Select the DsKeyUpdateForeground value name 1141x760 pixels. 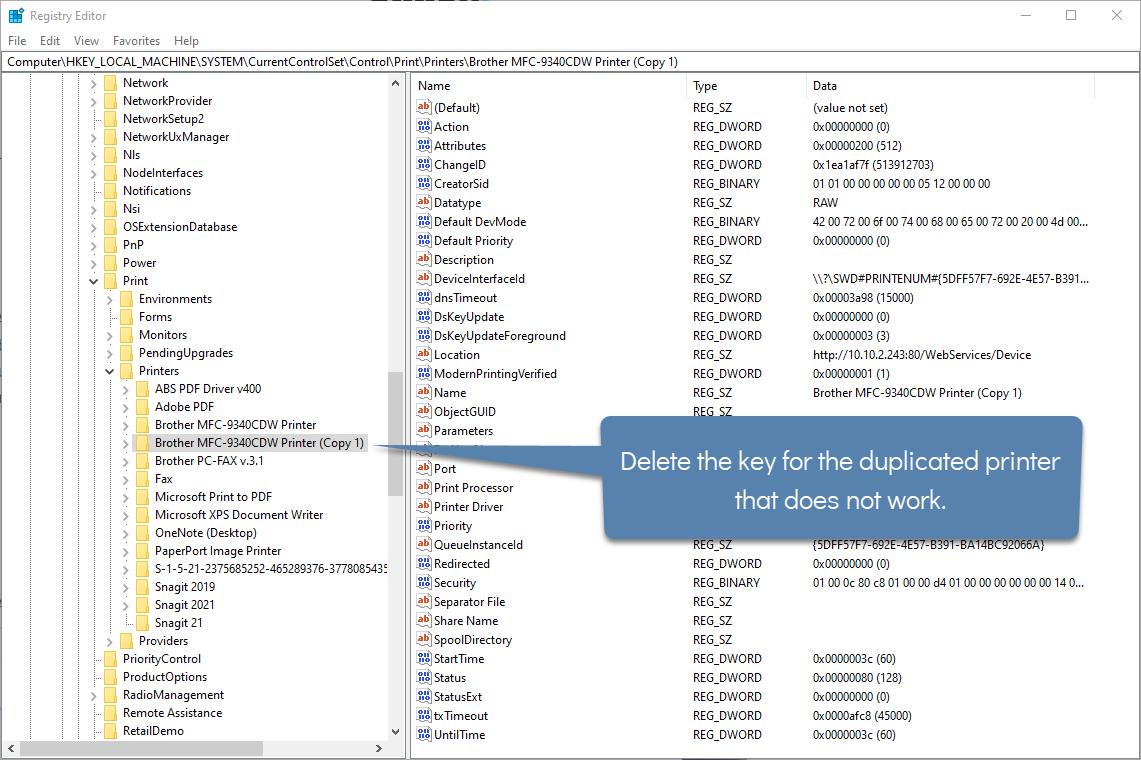500,336
